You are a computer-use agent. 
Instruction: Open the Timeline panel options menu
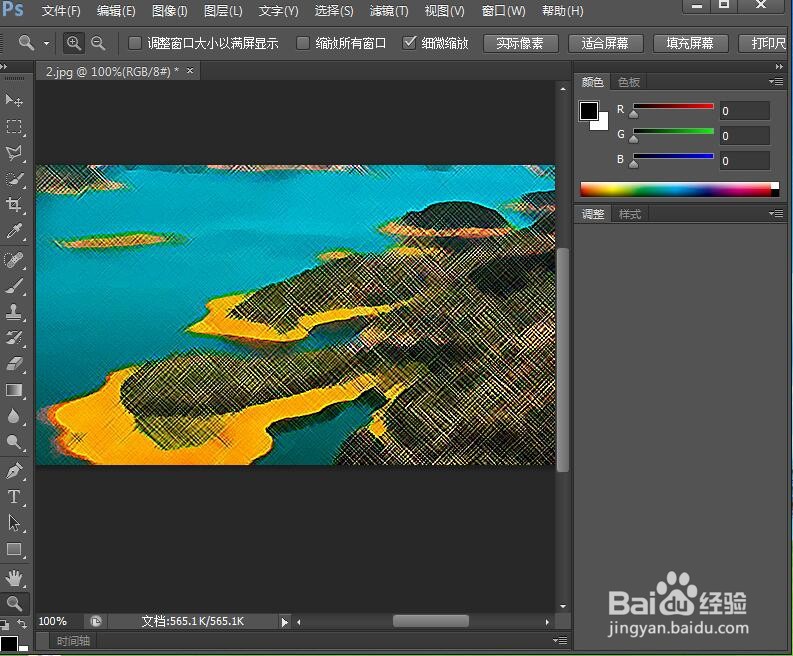coord(560,641)
